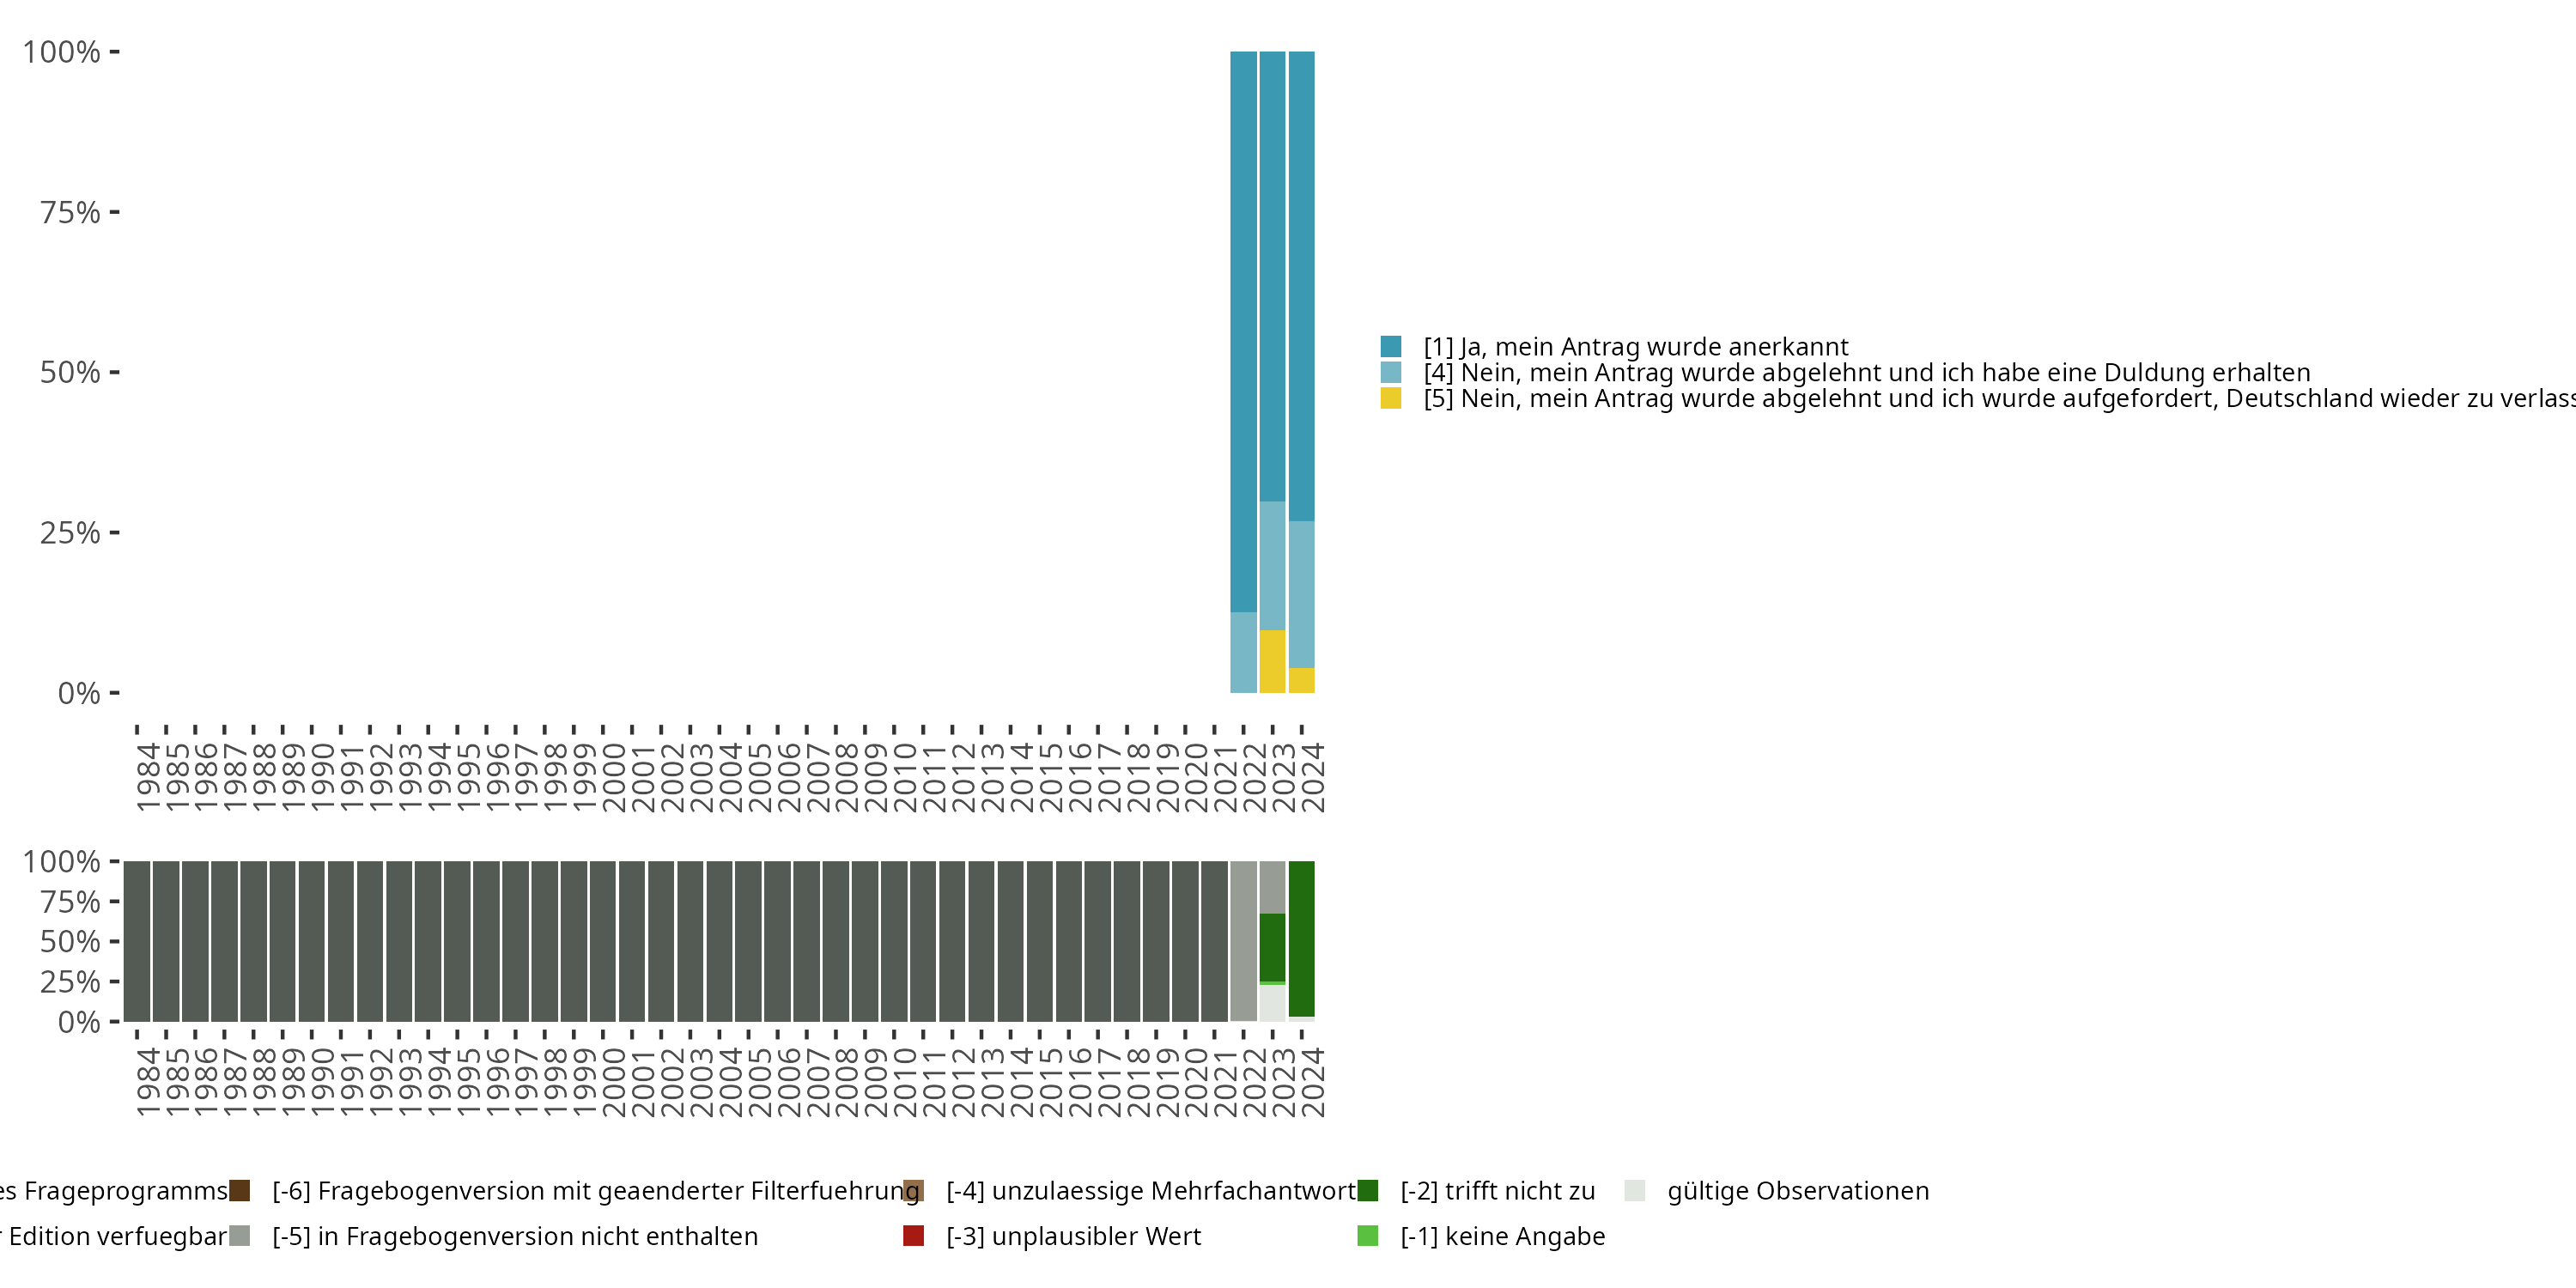The height and width of the screenshot is (1288, 2576).
Task: Click the red '[-3] unplausibler Wert' swatch
Action: tap(913, 1236)
